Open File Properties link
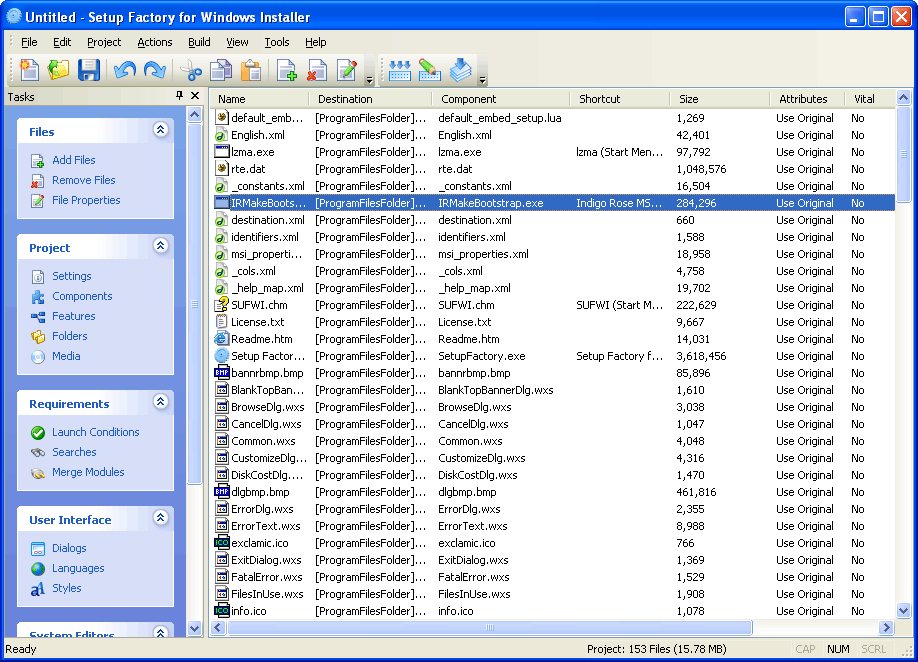Screen dimensions: 918x662 click(x=86, y=200)
